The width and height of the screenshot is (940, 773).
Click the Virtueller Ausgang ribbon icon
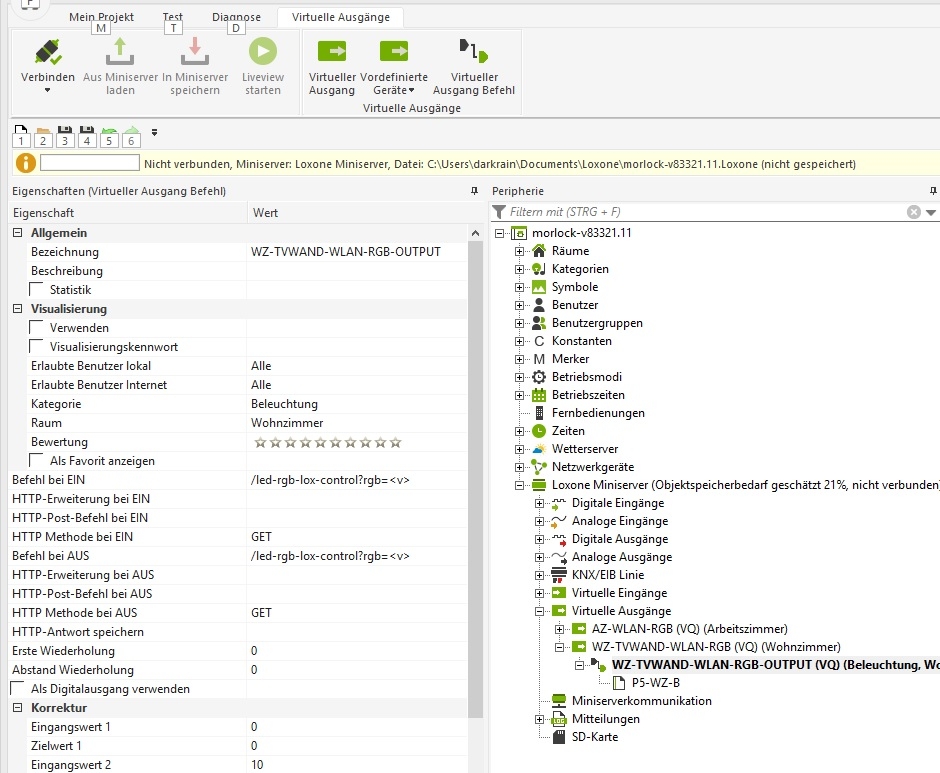331,52
